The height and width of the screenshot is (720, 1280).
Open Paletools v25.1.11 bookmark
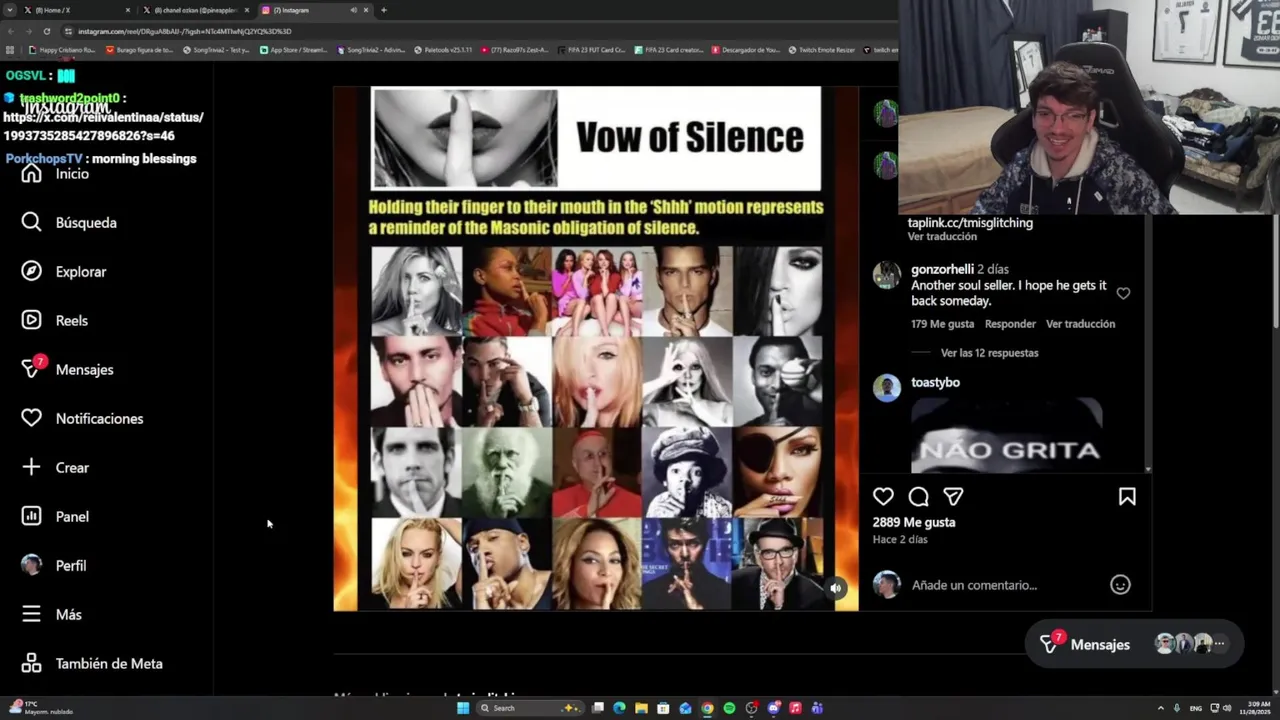tap(444, 50)
